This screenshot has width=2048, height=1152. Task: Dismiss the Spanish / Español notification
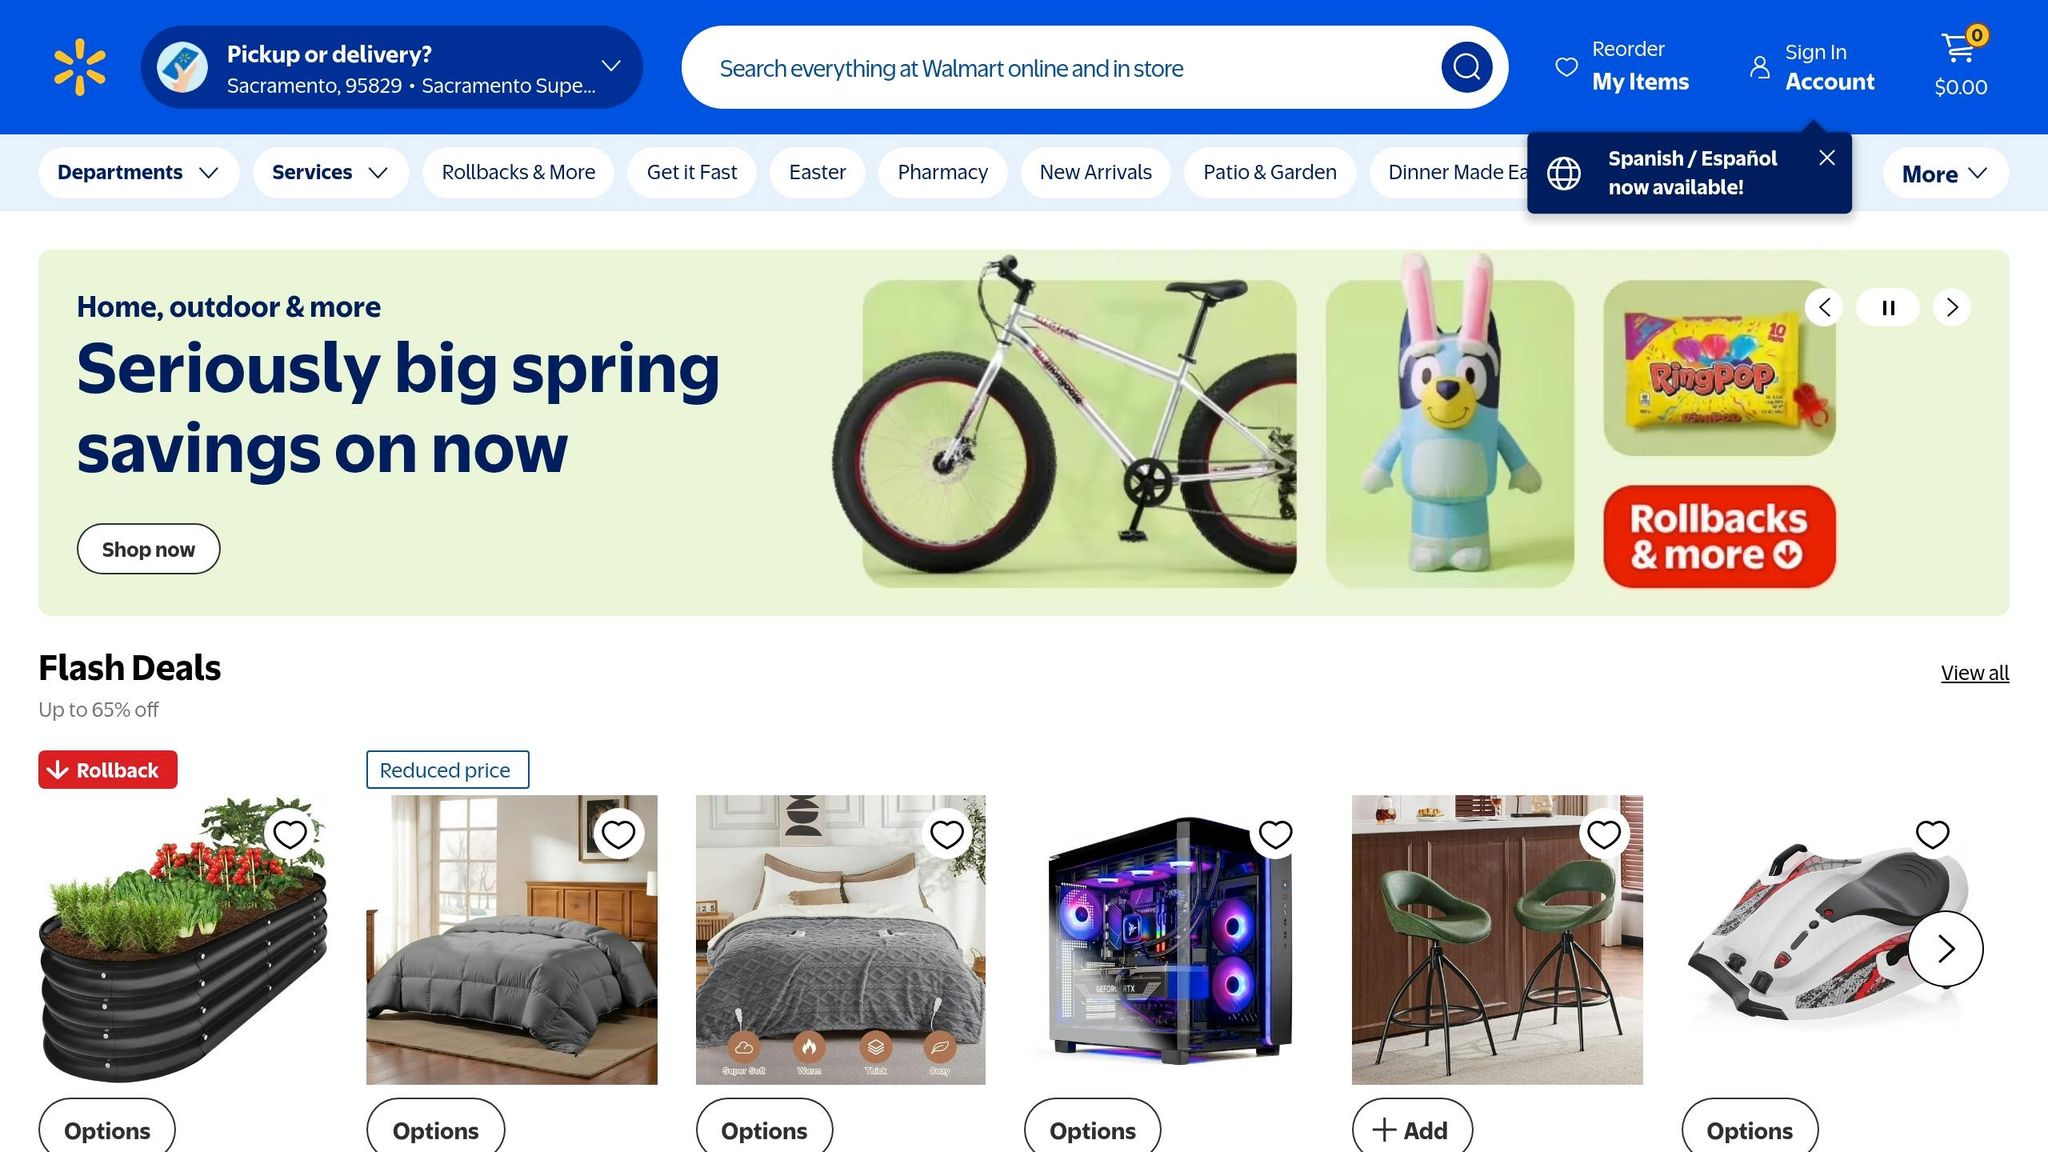tap(1826, 158)
